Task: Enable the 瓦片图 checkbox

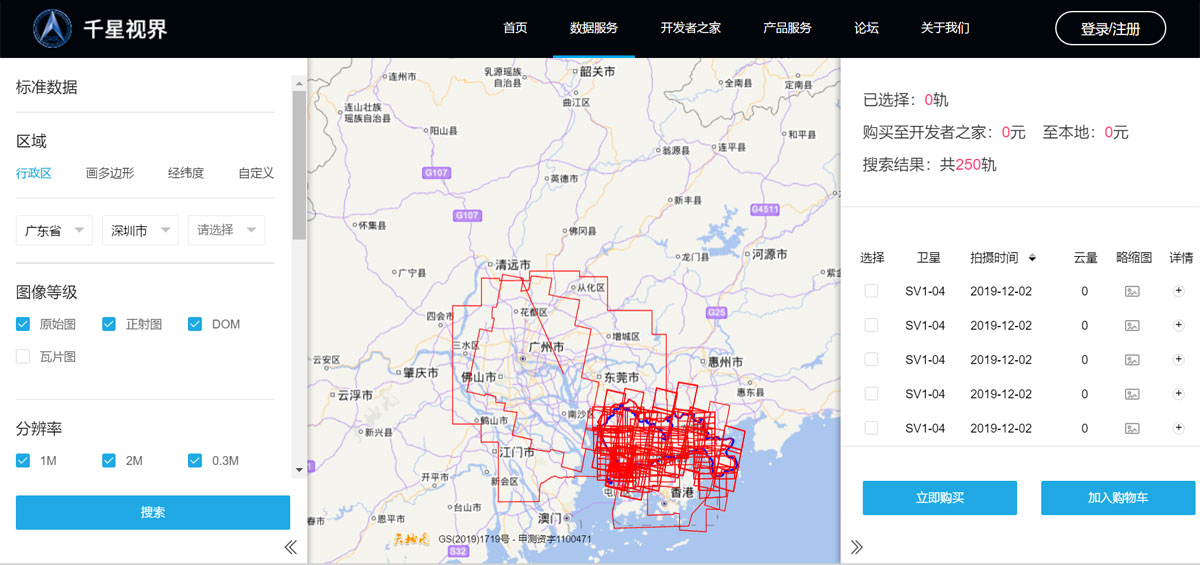Action: [23, 356]
